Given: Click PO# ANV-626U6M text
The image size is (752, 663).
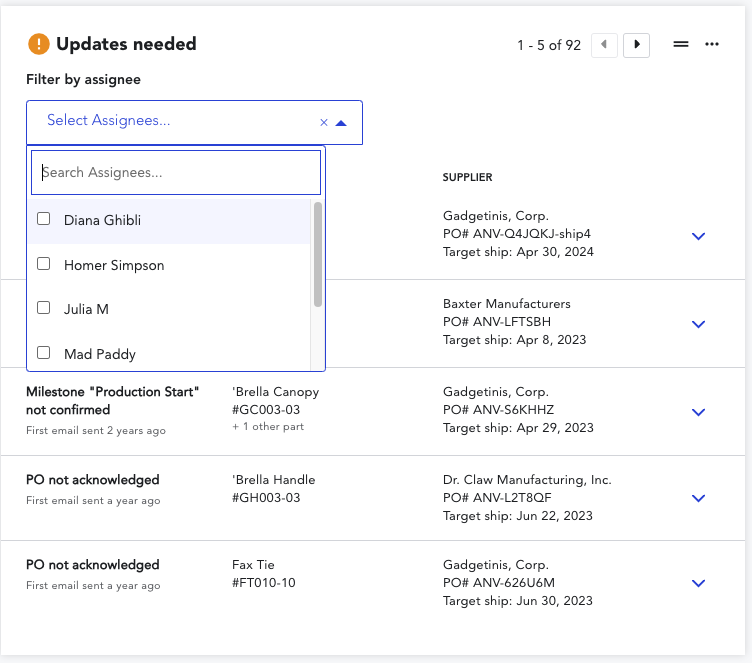Looking at the screenshot, I should (499, 582).
